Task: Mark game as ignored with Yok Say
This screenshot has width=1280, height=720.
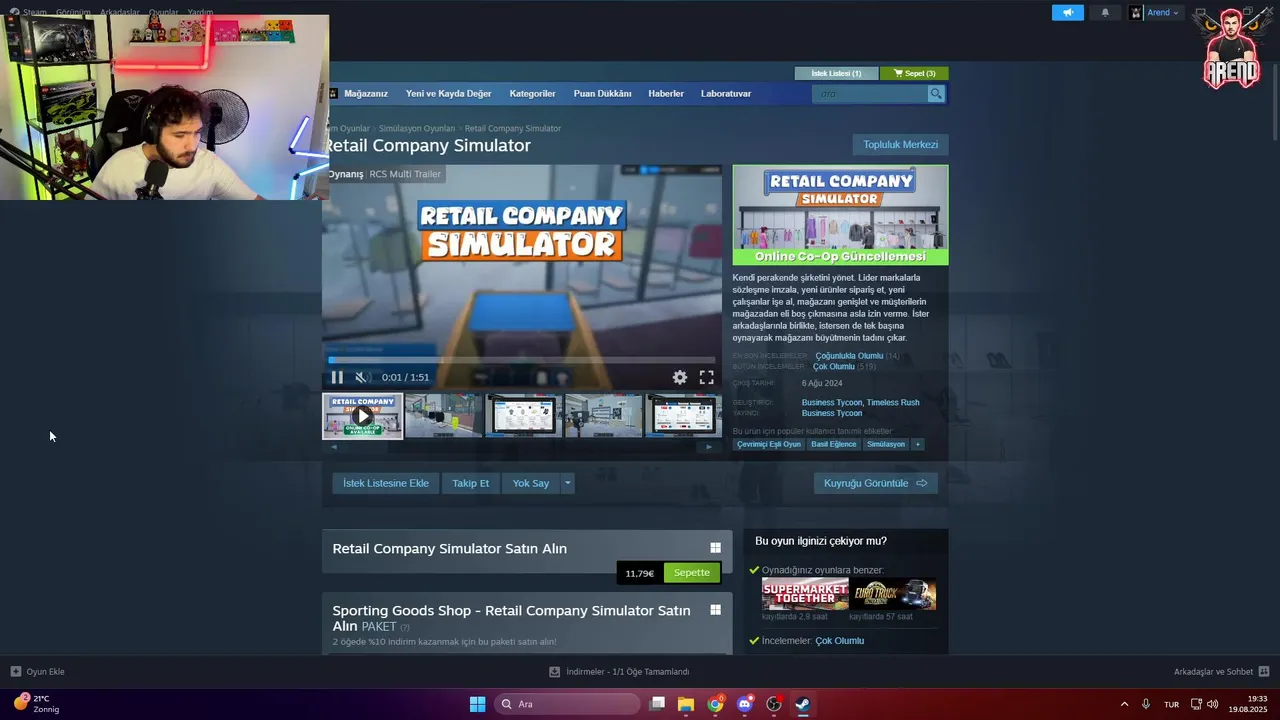Action: 531,483
